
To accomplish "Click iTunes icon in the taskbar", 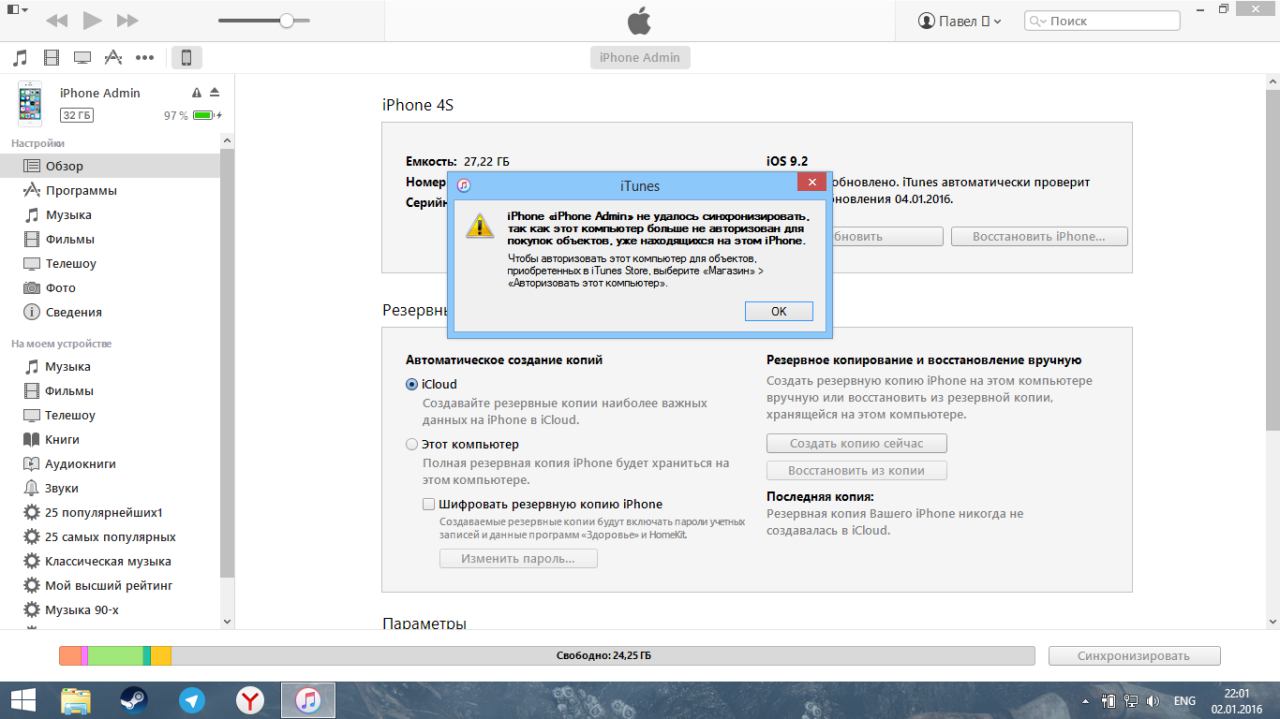I will coord(308,700).
